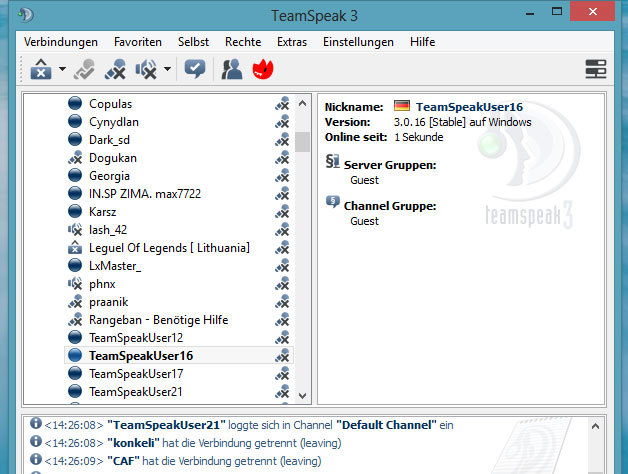Open the Einstellungen menu
The height and width of the screenshot is (474, 628).
pos(358,42)
